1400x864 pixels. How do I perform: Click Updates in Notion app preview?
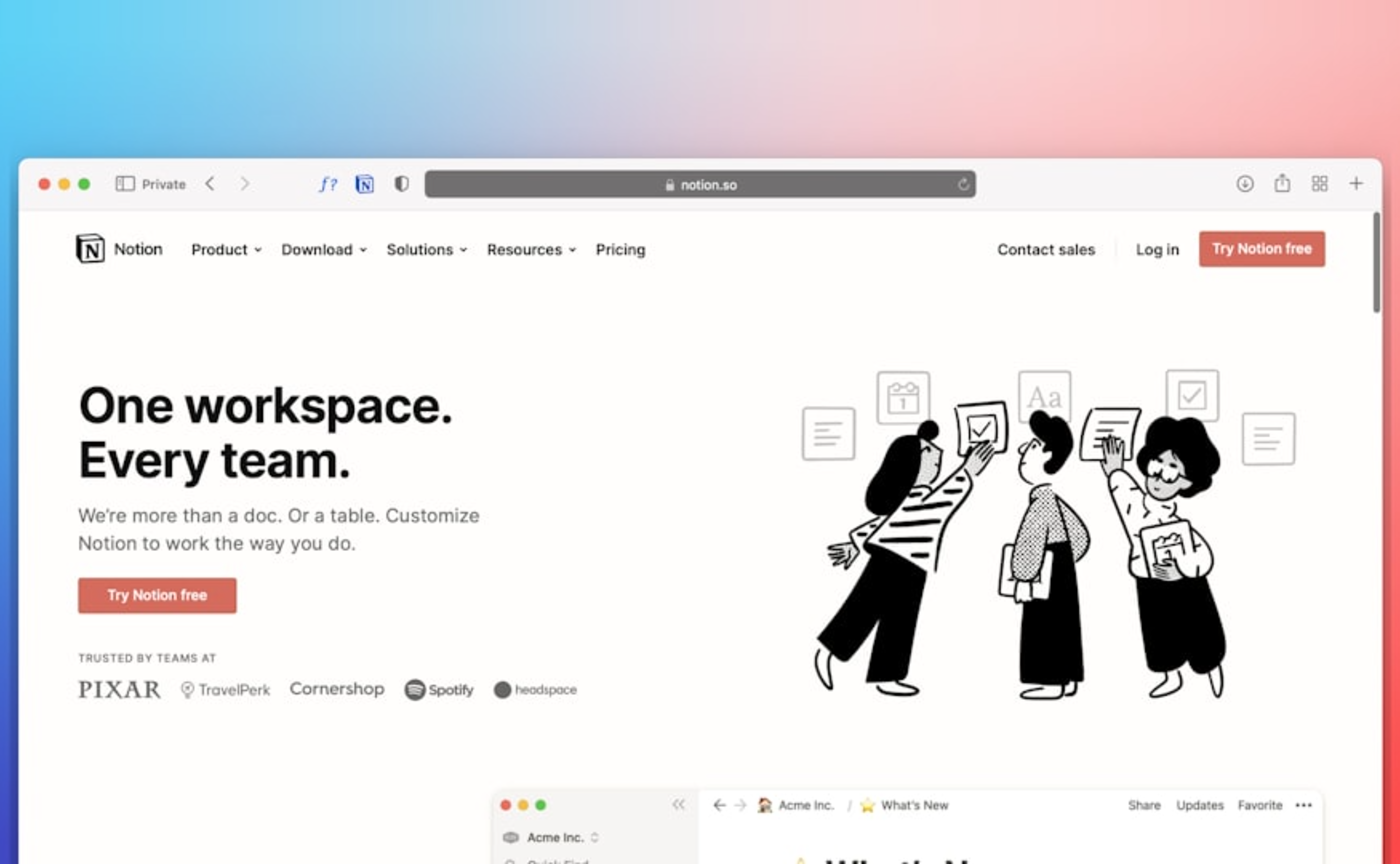tap(1200, 805)
